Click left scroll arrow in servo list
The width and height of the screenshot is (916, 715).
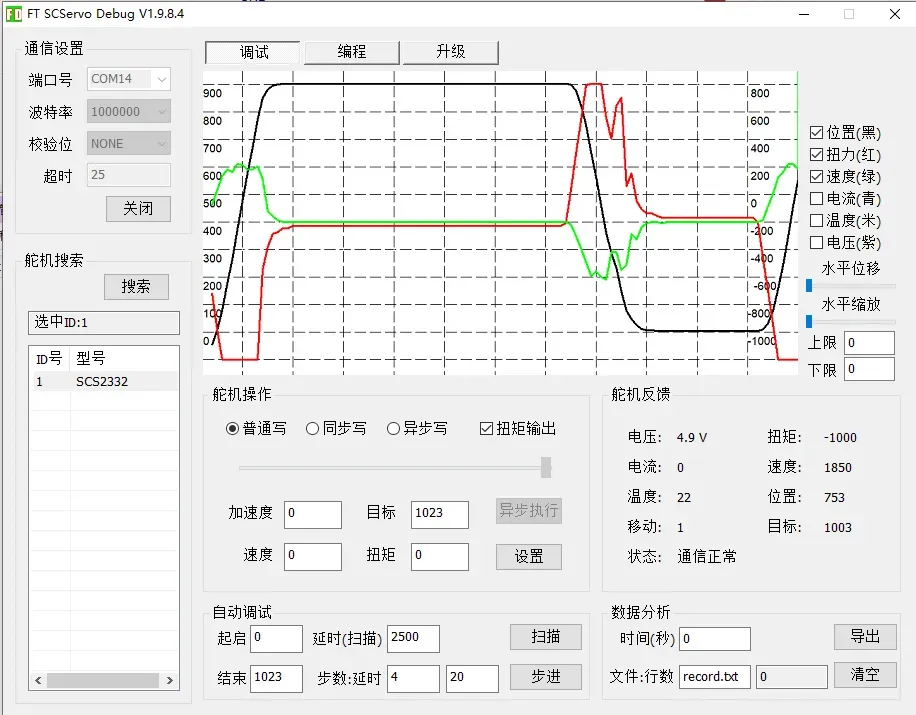point(38,680)
